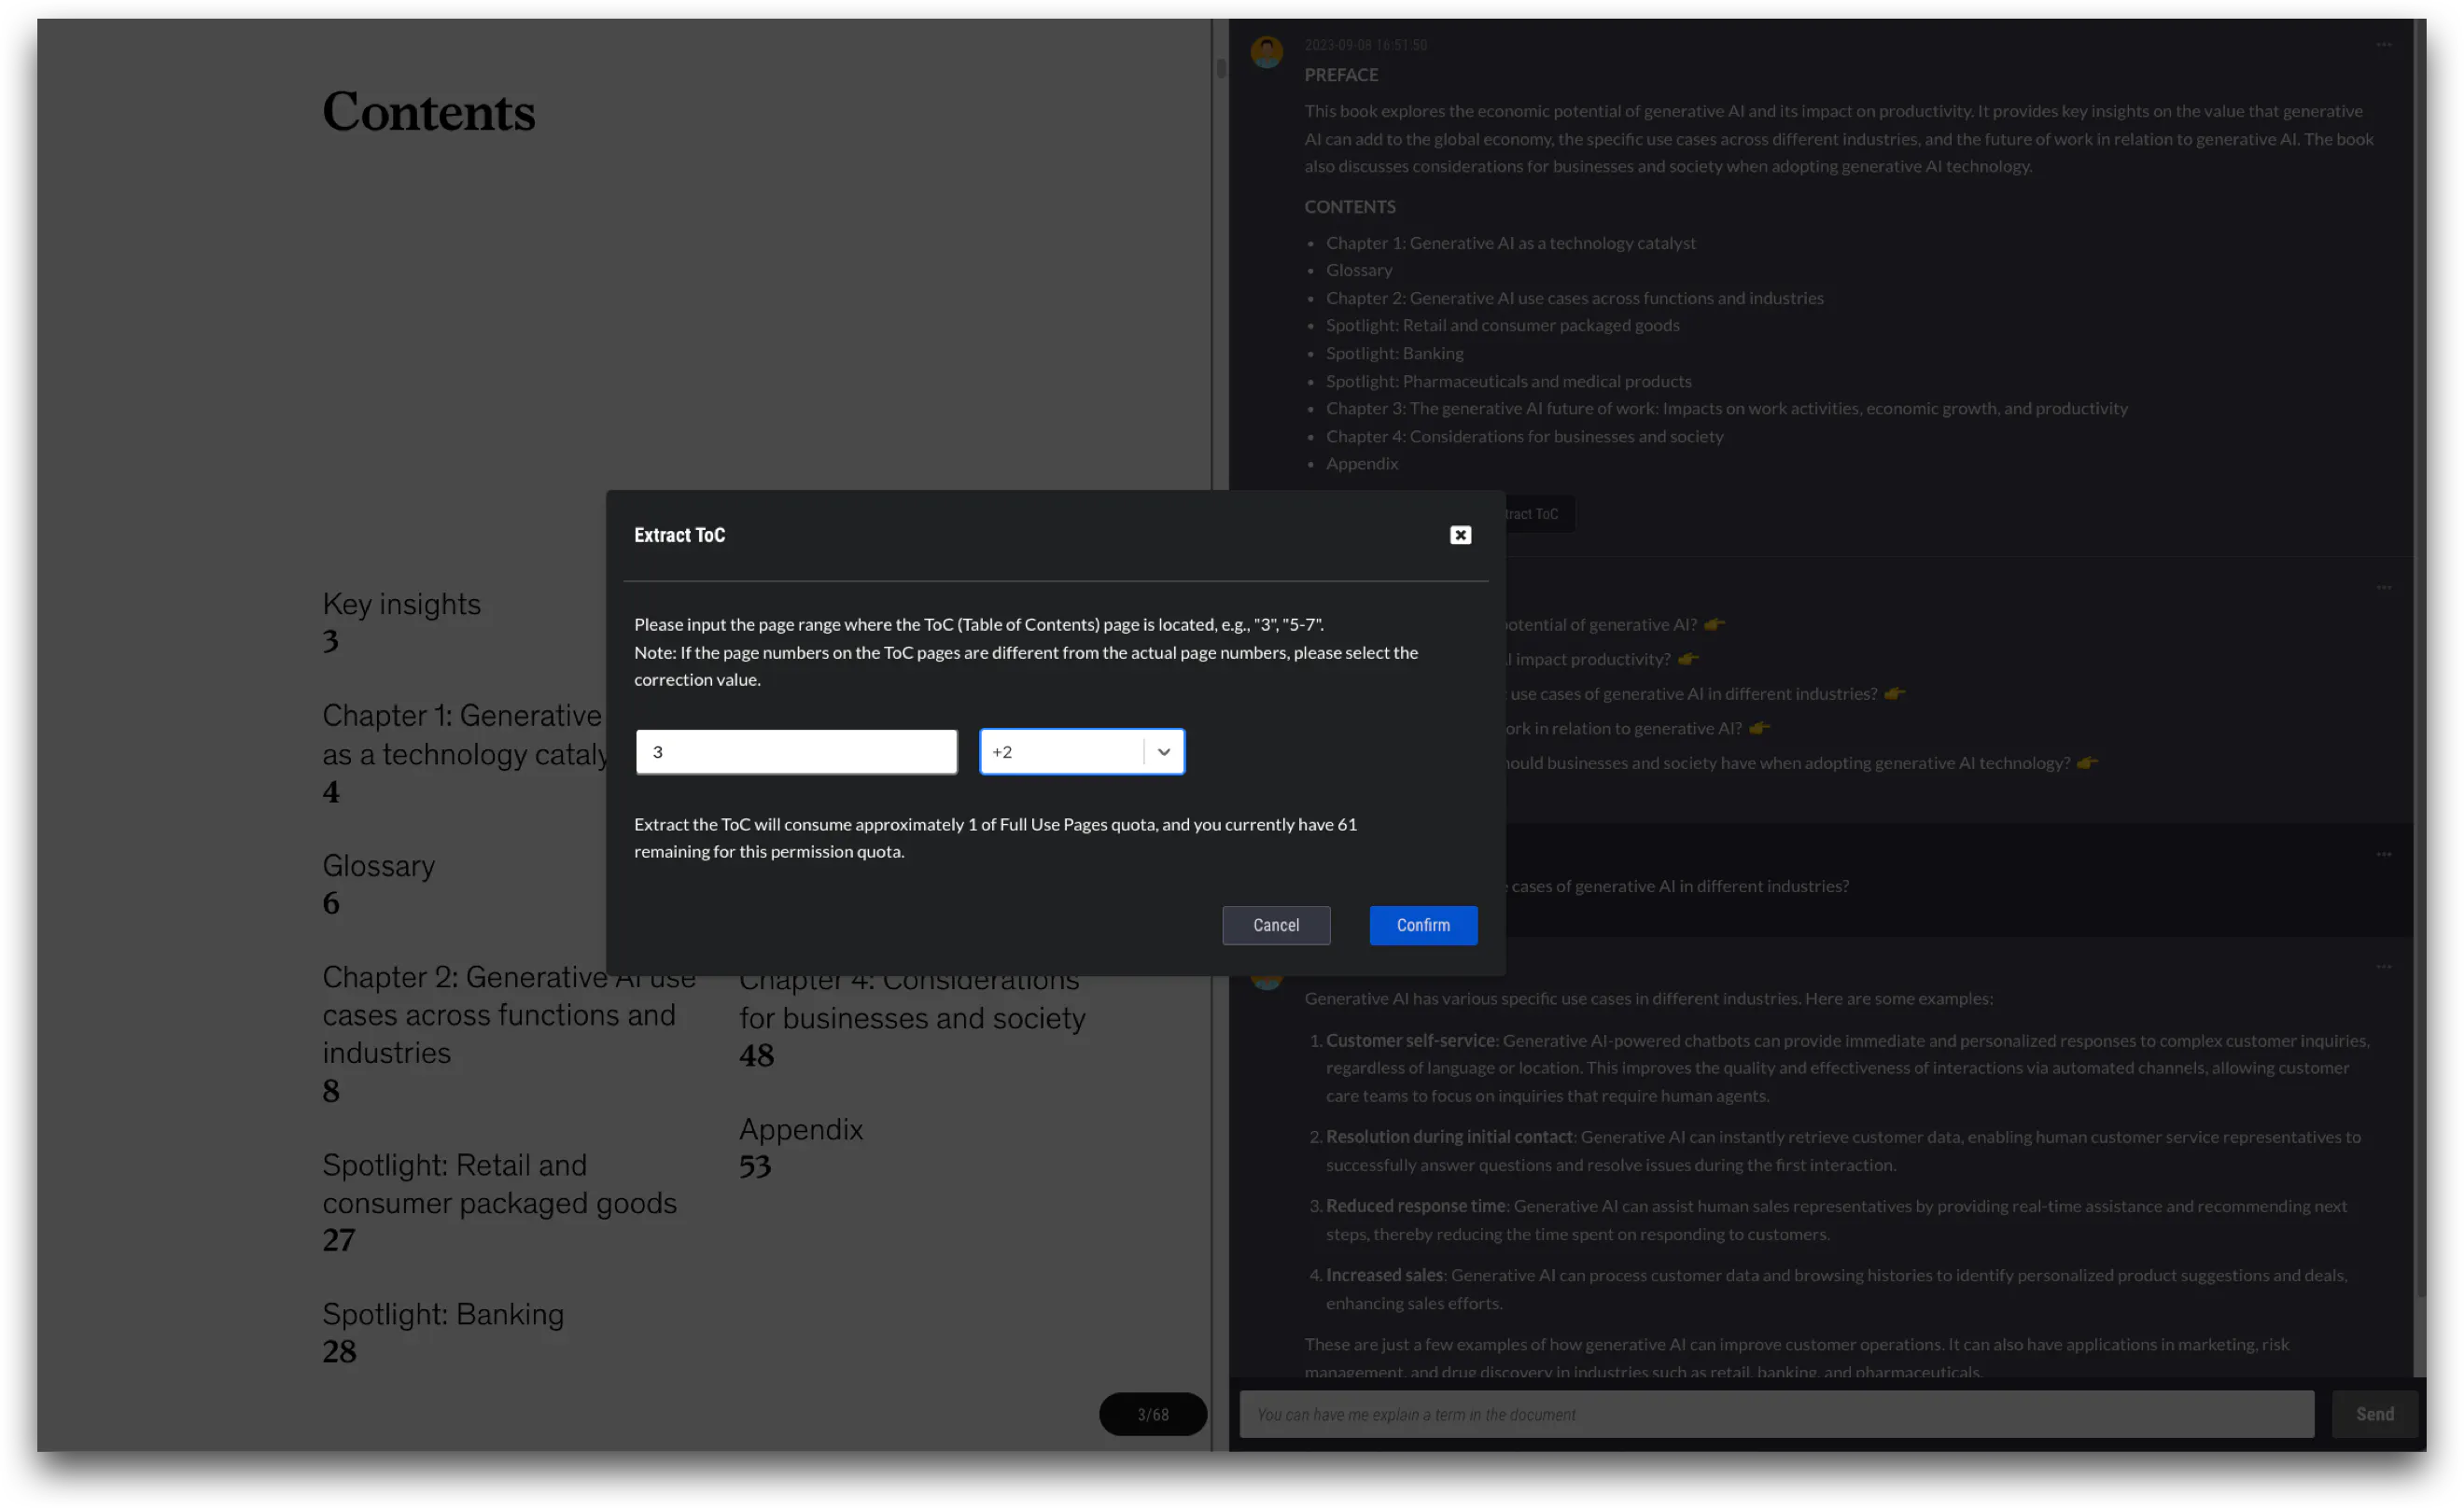Select the suggested question about potential of generative AI

click(x=1602, y=625)
